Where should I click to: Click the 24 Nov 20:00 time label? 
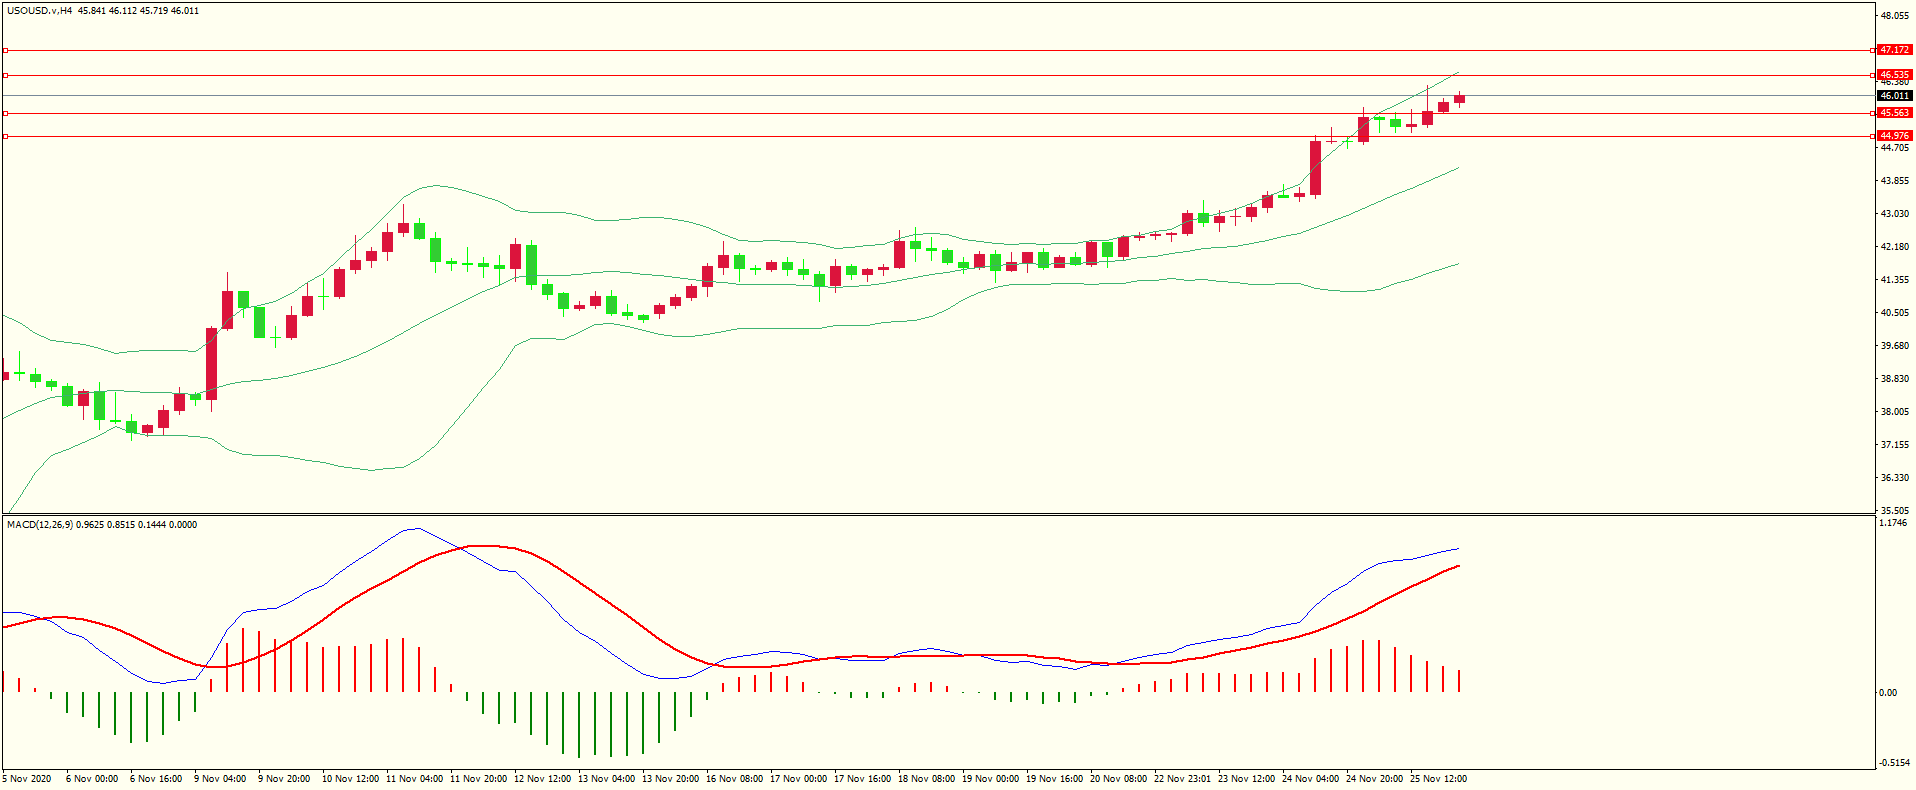(x=1374, y=779)
